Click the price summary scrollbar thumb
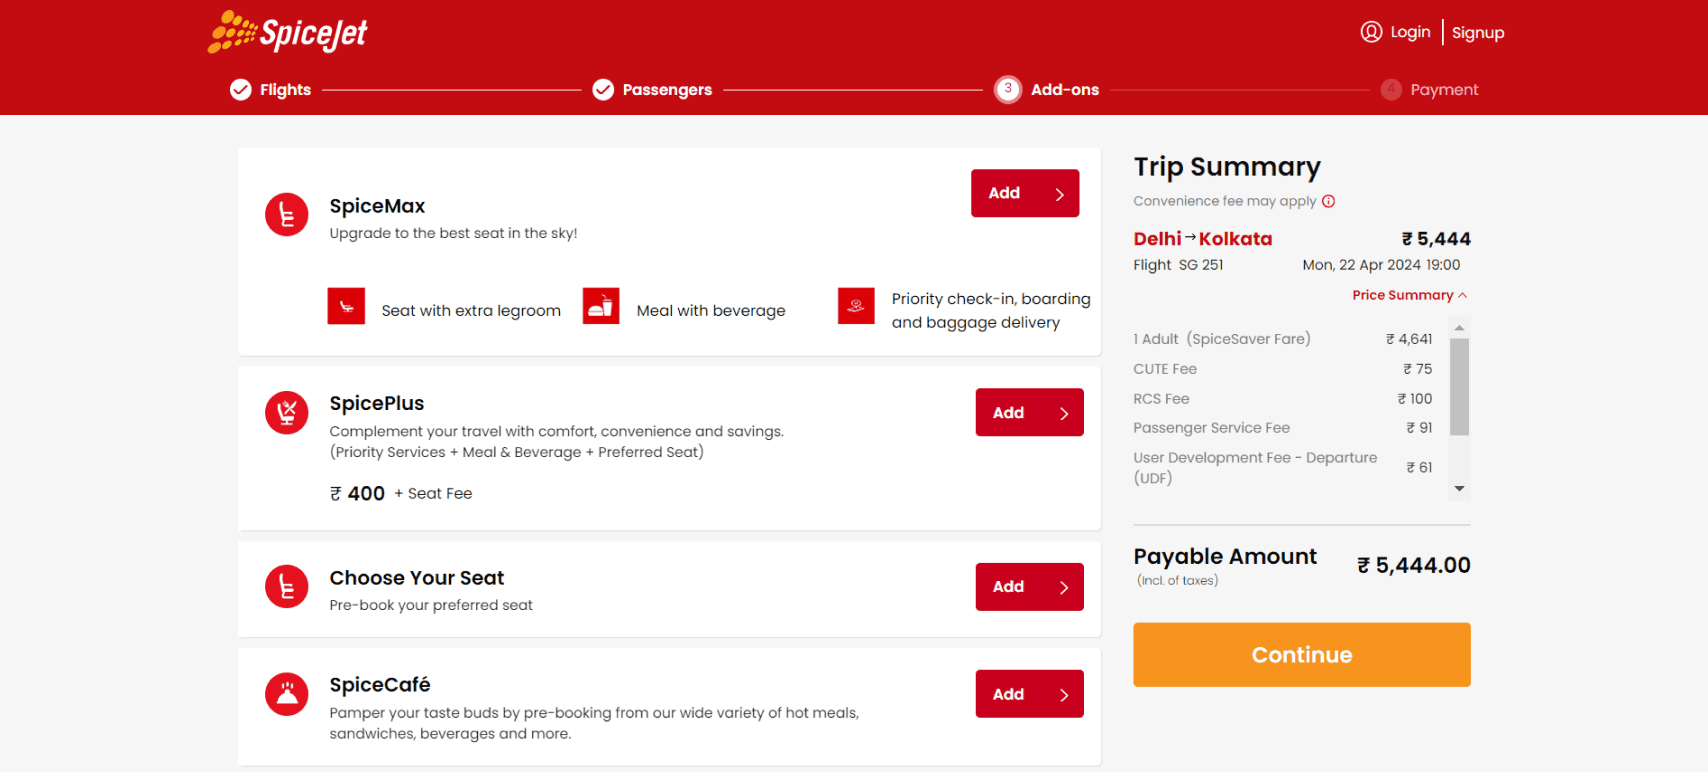This screenshot has height=772, width=1708. tap(1459, 387)
